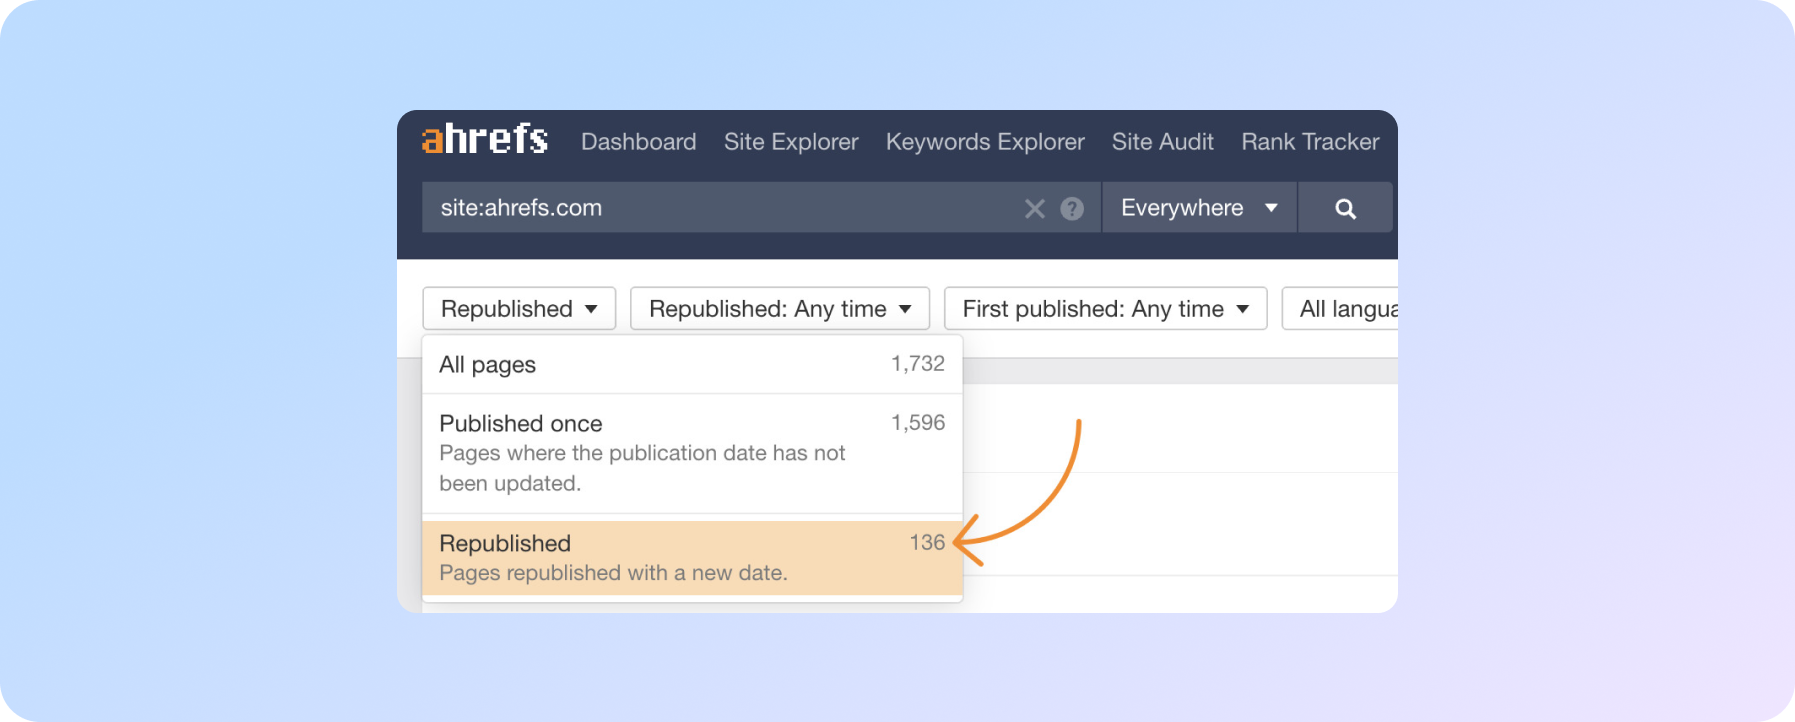Go to Site Explorer
The height and width of the screenshot is (722, 1795).
pyautogui.click(x=791, y=142)
